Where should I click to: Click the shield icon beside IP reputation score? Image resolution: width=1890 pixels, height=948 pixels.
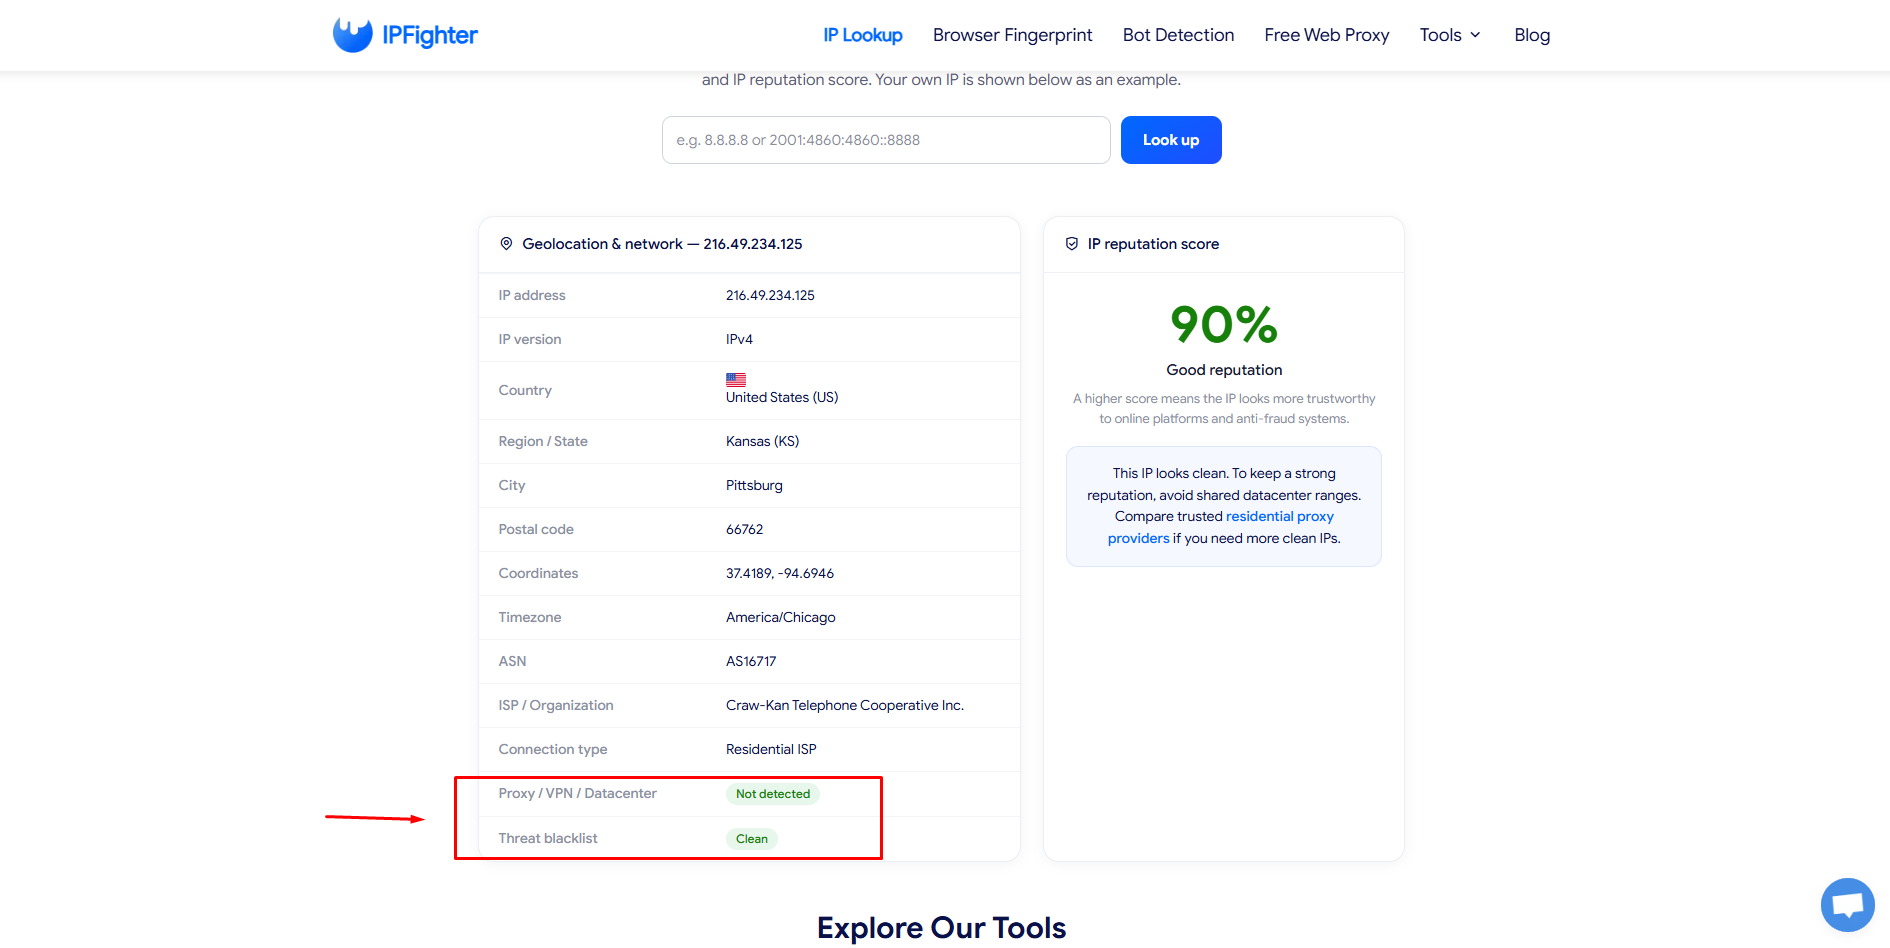pyautogui.click(x=1072, y=244)
